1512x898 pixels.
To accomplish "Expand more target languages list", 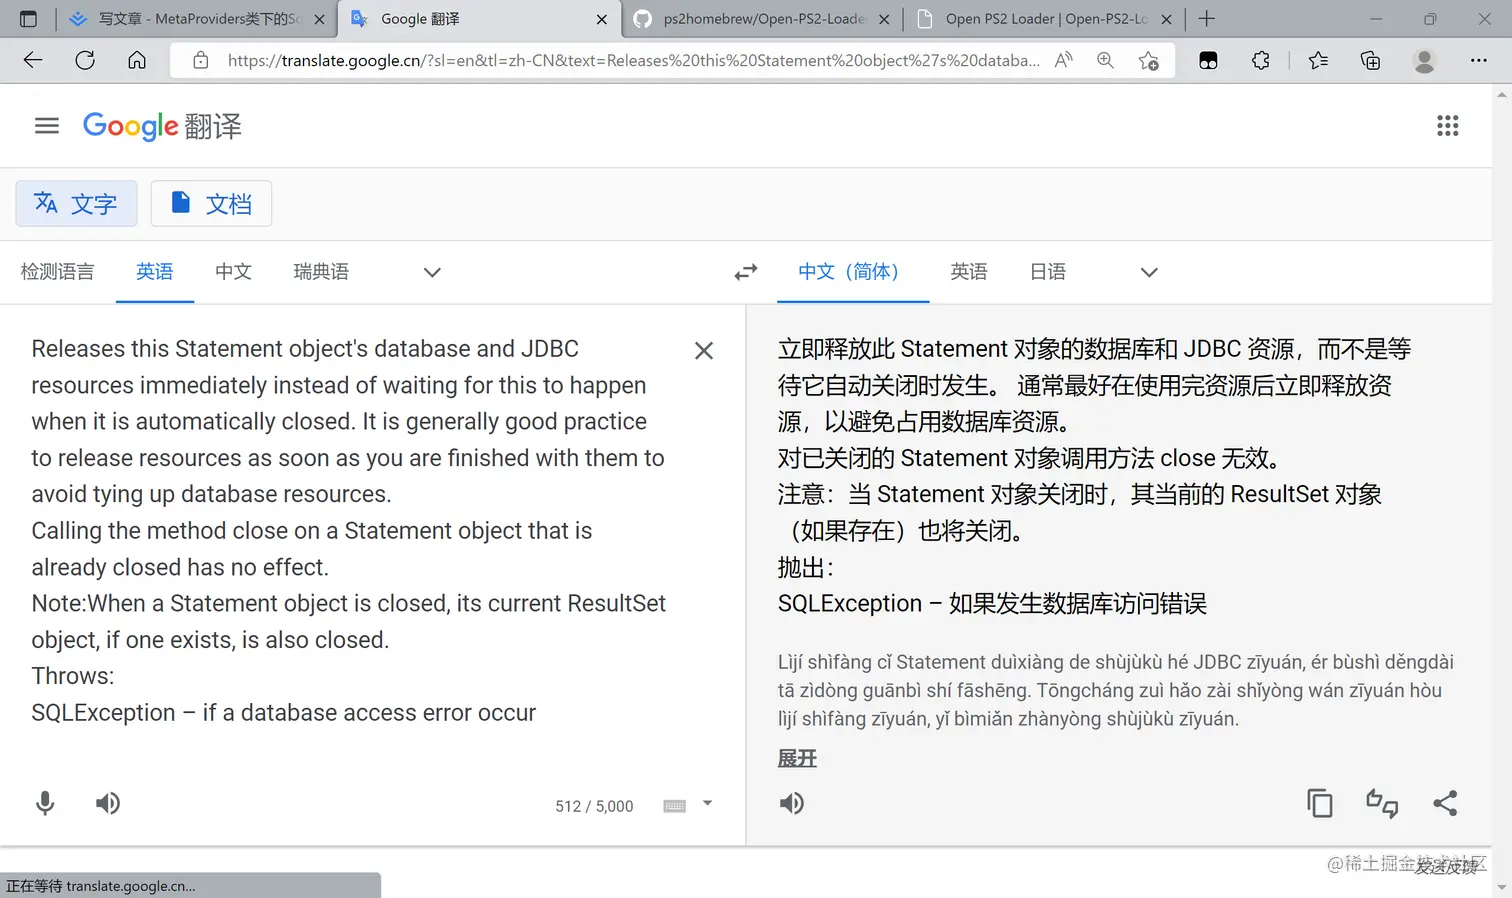I will (x=1149, y=272).
